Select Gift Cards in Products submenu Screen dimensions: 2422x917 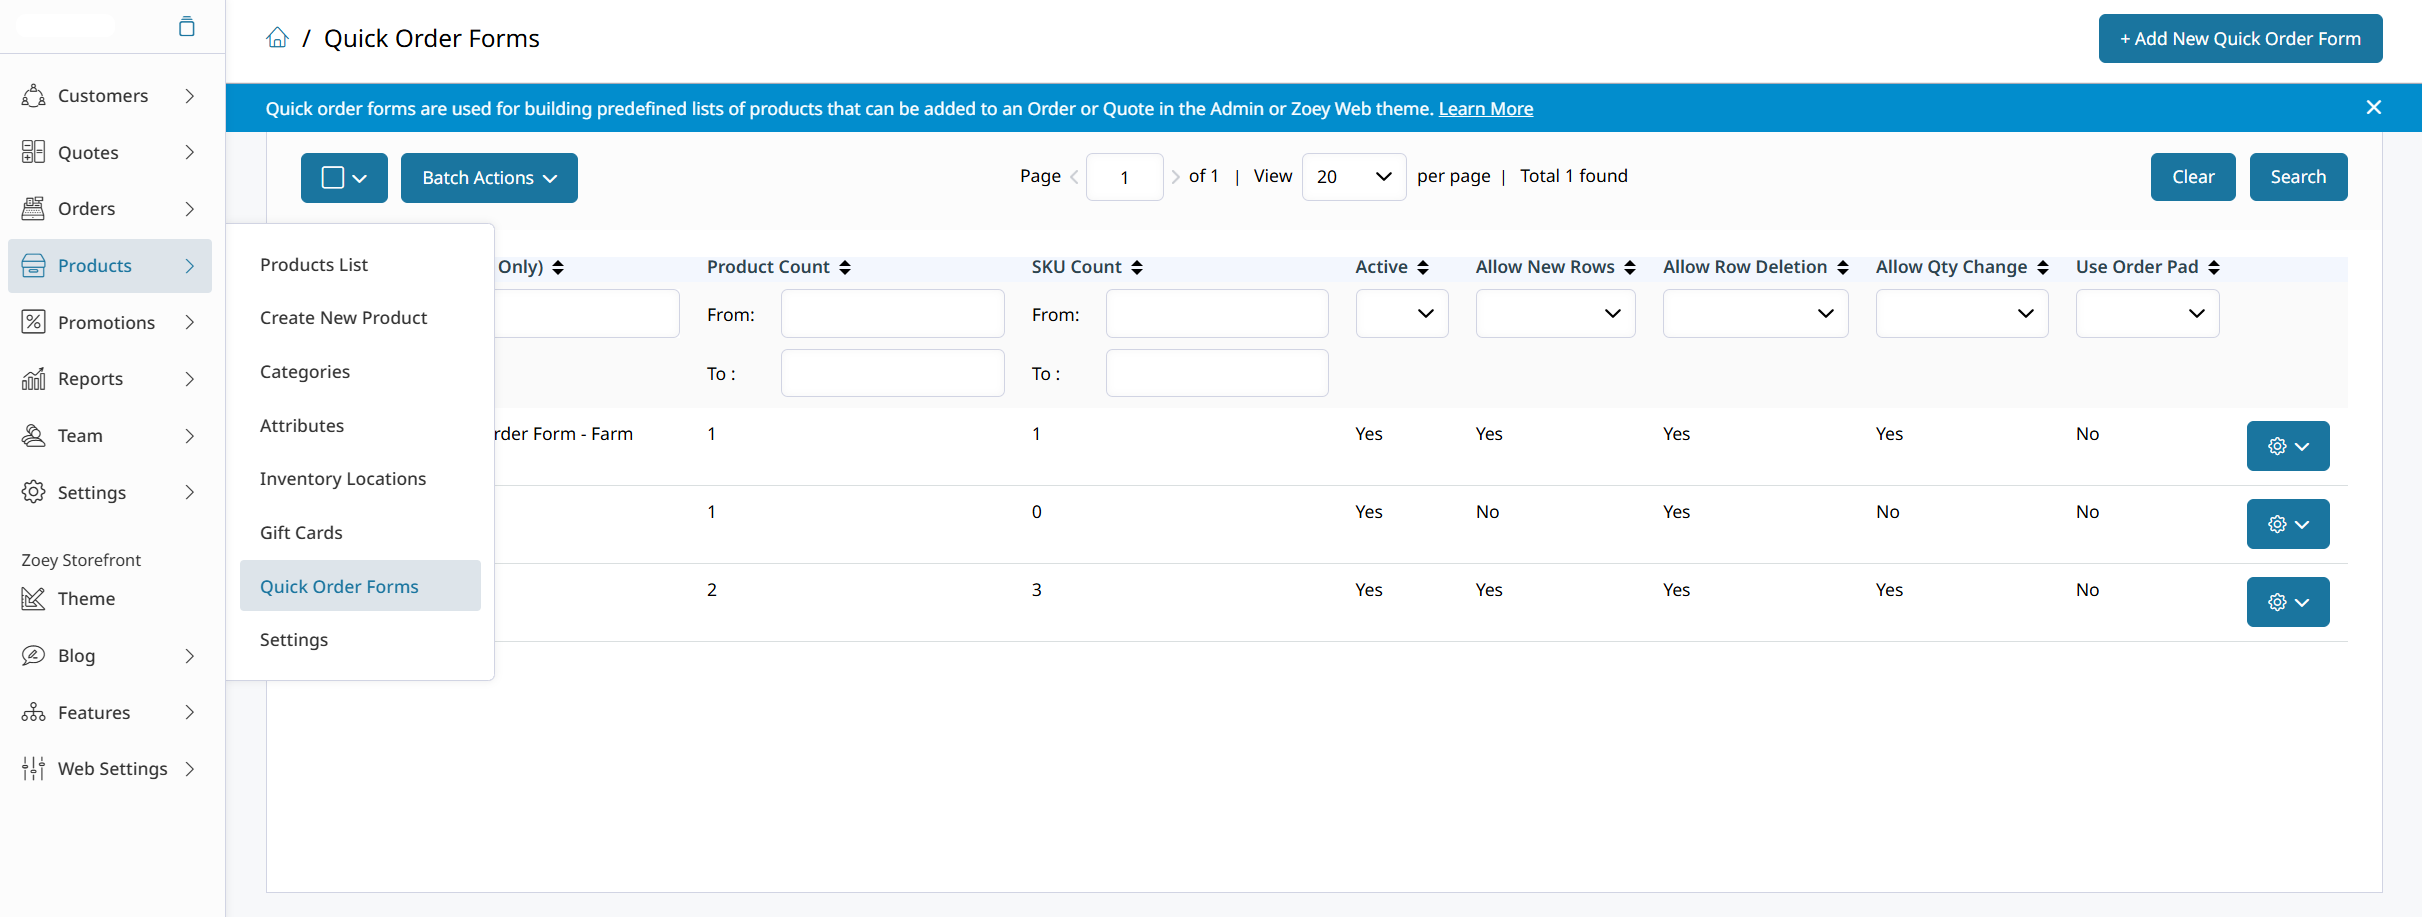301,533
